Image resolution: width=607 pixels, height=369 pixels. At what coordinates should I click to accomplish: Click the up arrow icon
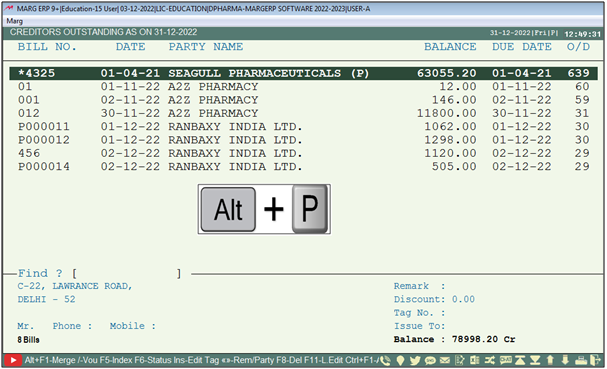point(550,360)
